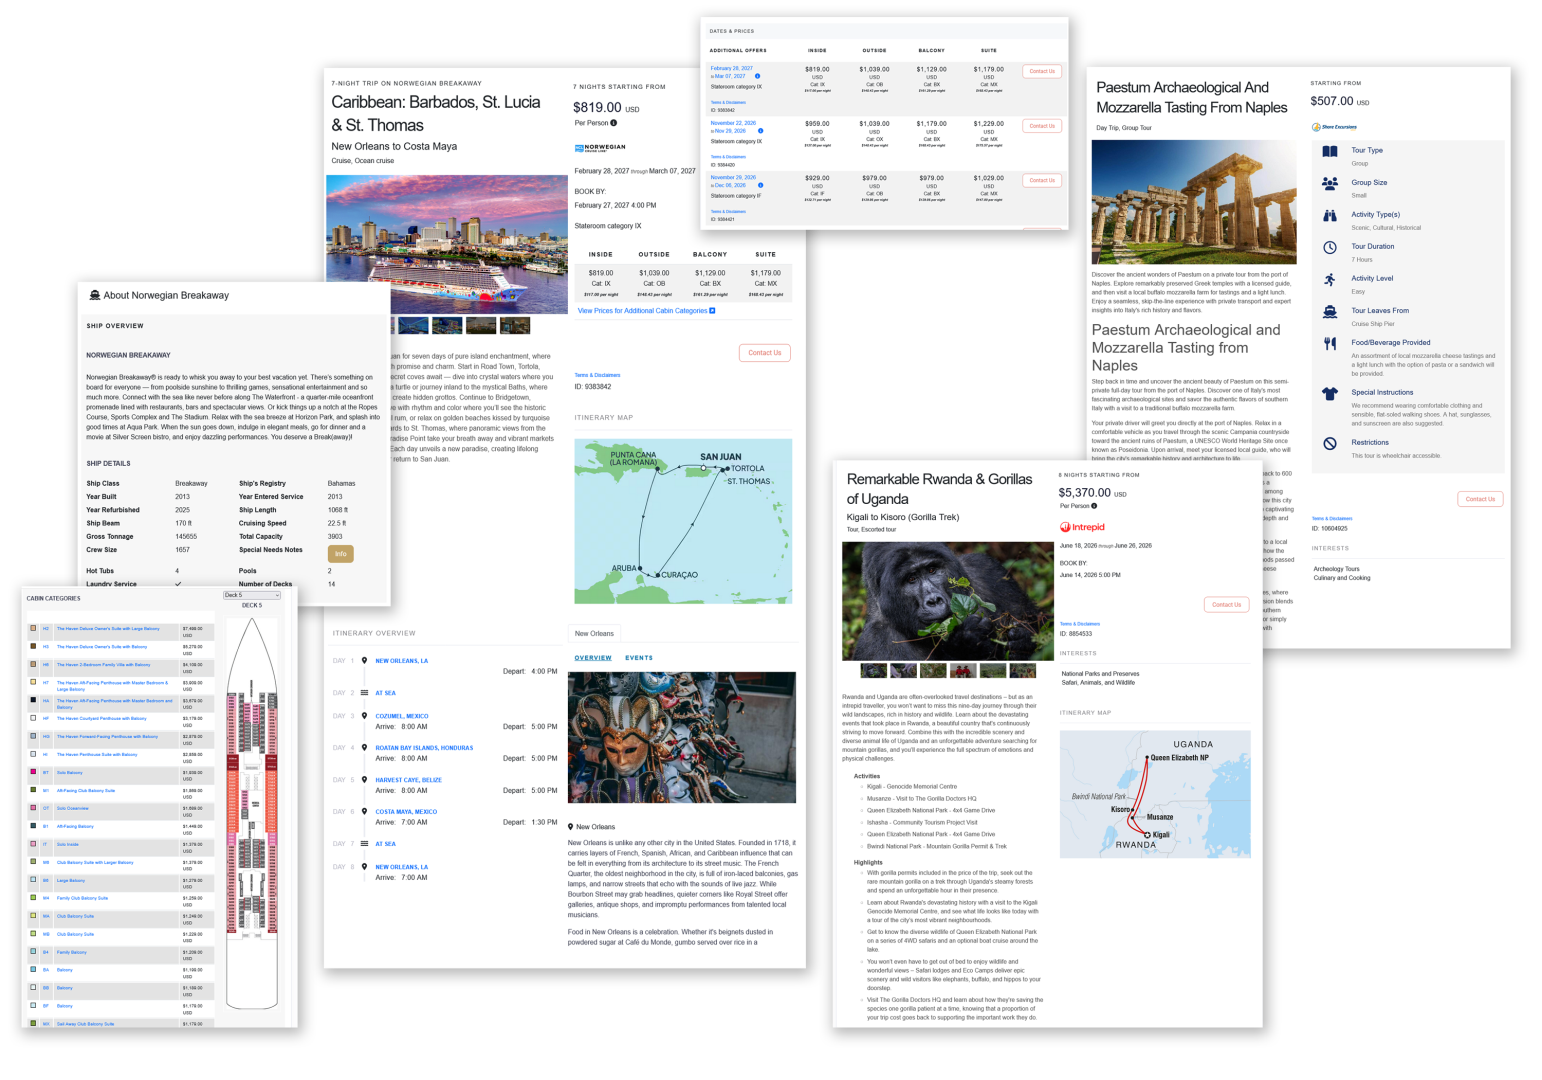Image resolution: width=1542 pixels, height=1080 pixels.
Task: Select the New Orleans port tab
Action: tap(594, 633)
